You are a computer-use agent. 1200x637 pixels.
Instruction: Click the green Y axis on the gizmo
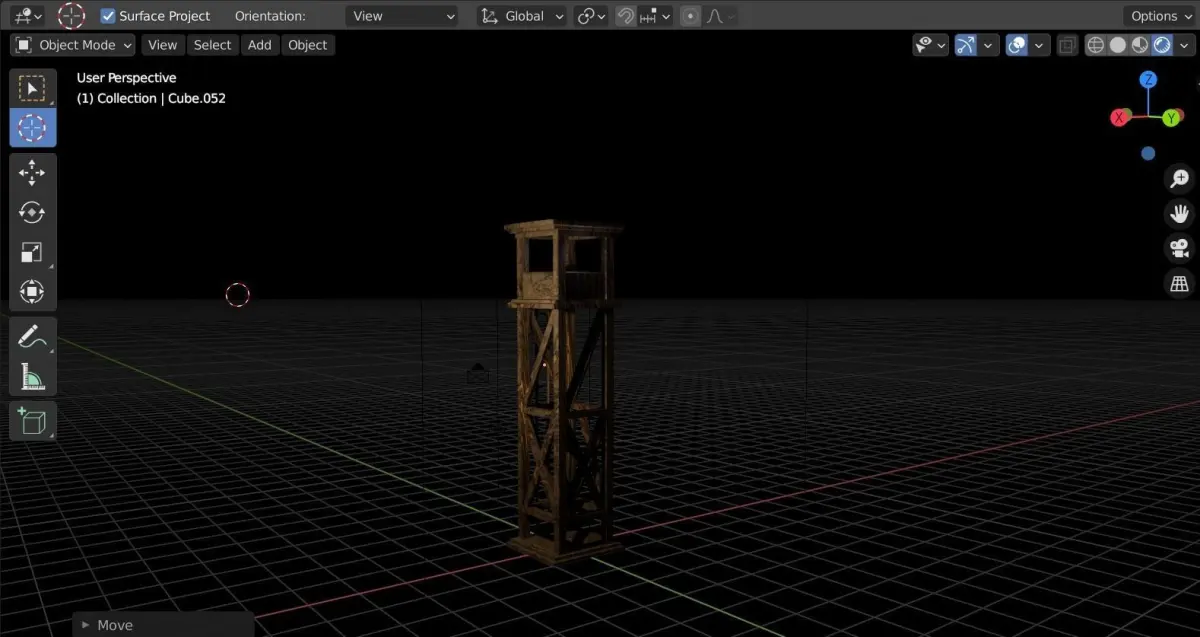coord(1171,118)
